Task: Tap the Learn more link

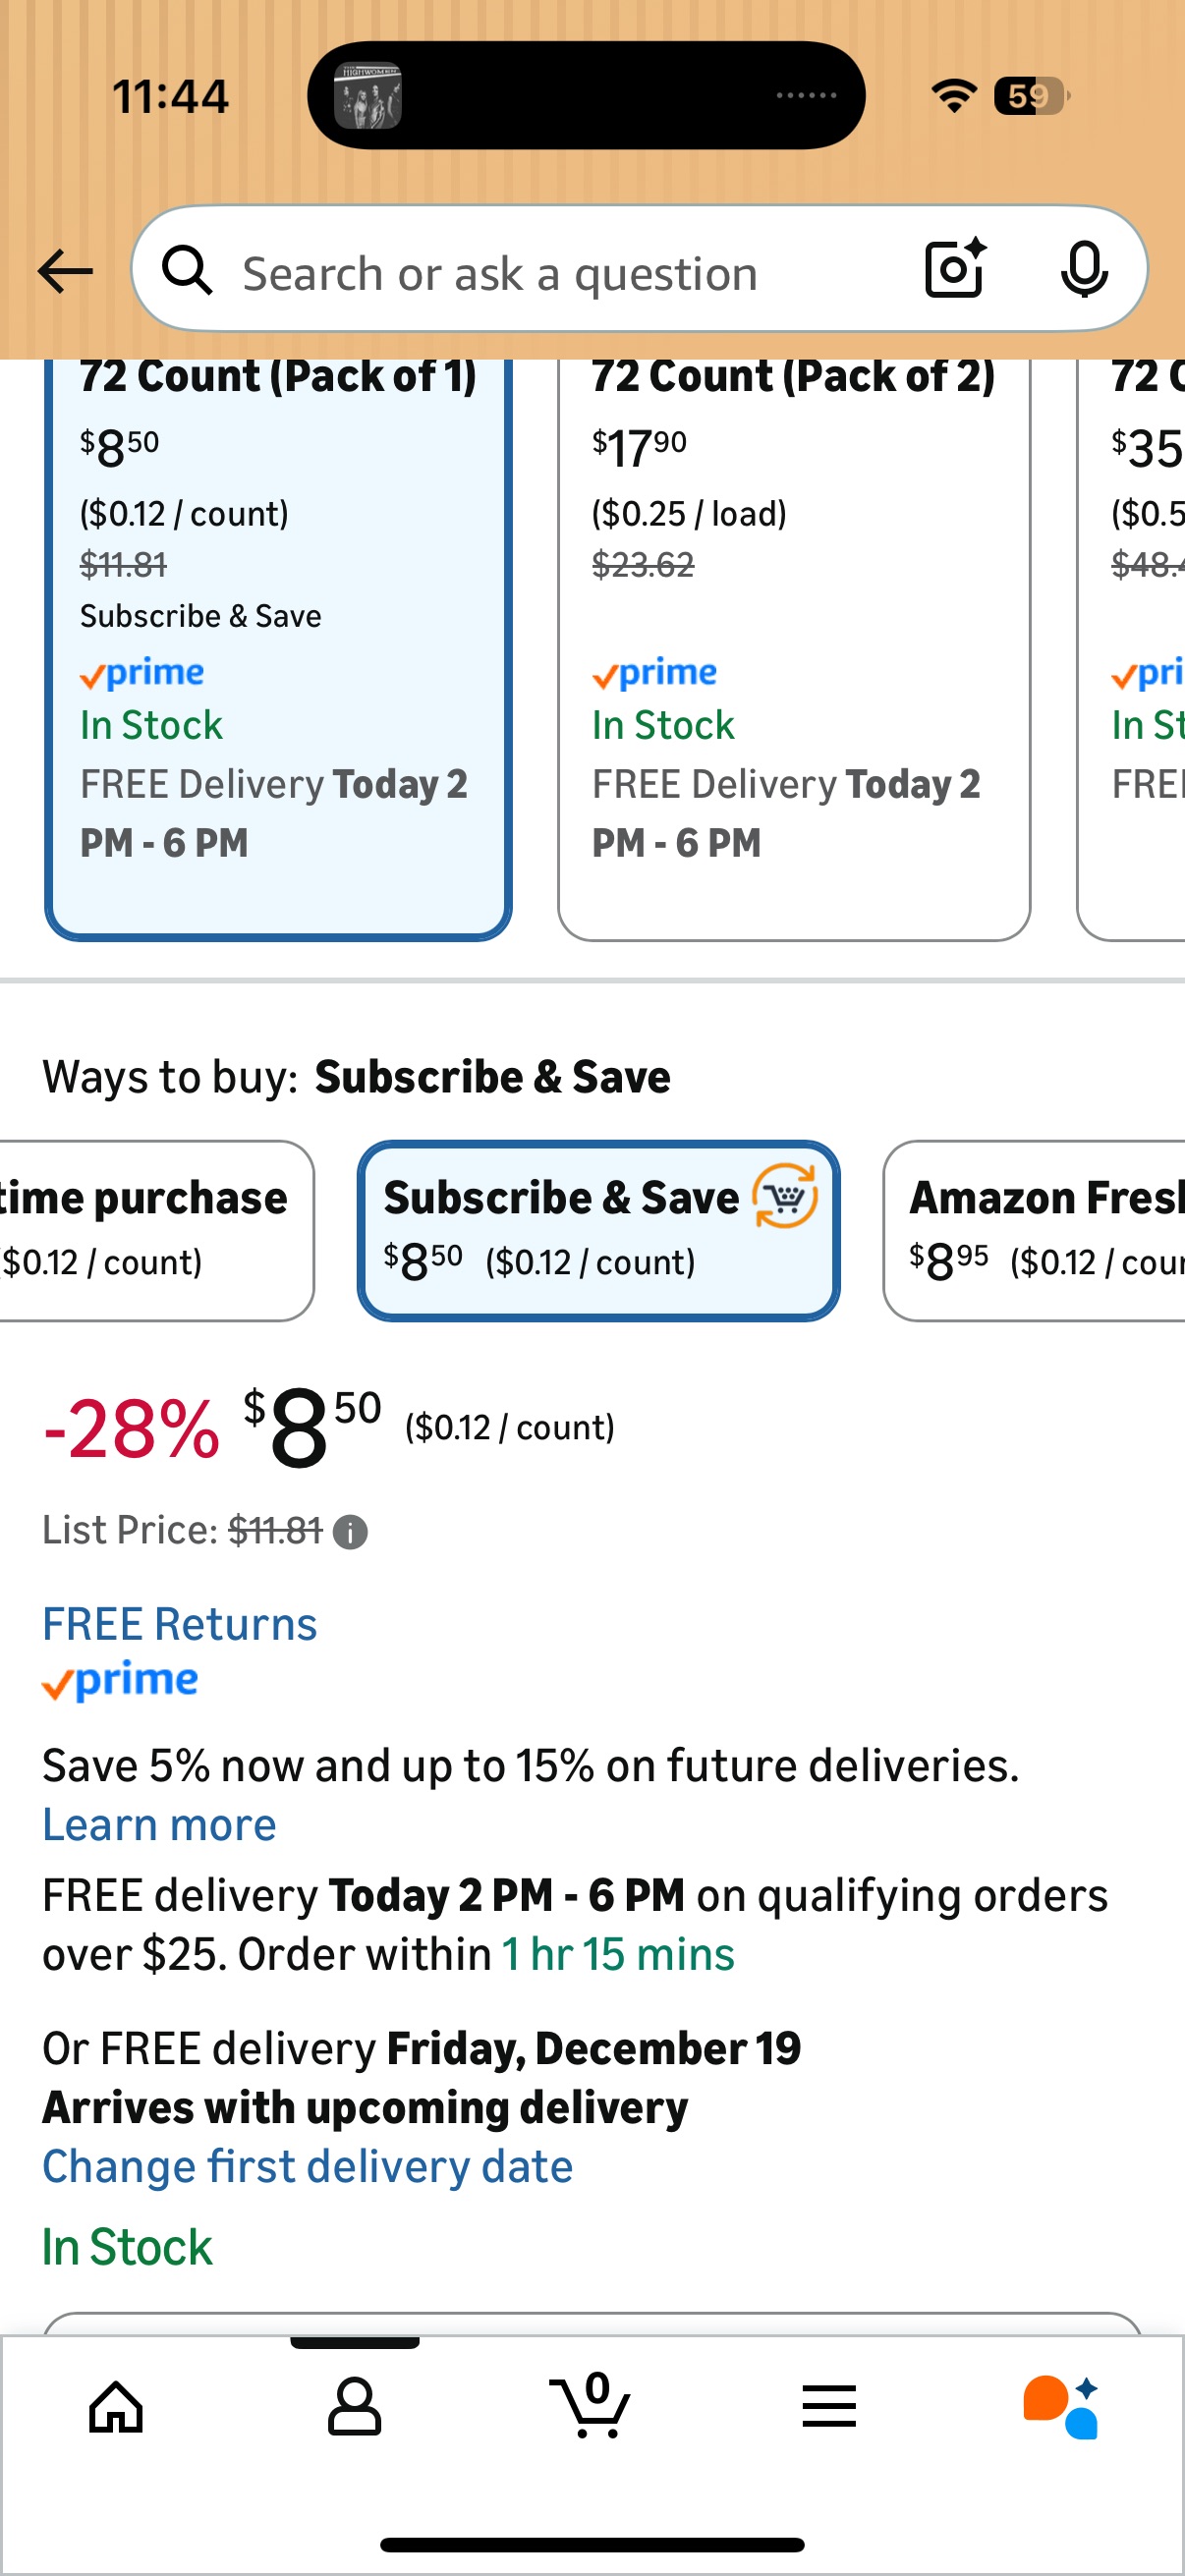Action: 159,1825
